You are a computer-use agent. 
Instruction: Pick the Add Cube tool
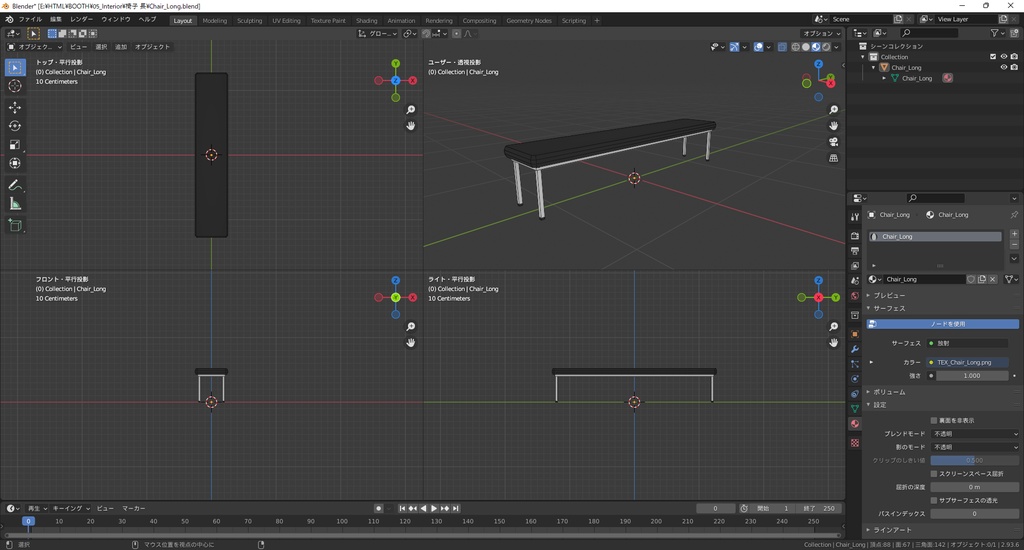(x=15, y=226)
